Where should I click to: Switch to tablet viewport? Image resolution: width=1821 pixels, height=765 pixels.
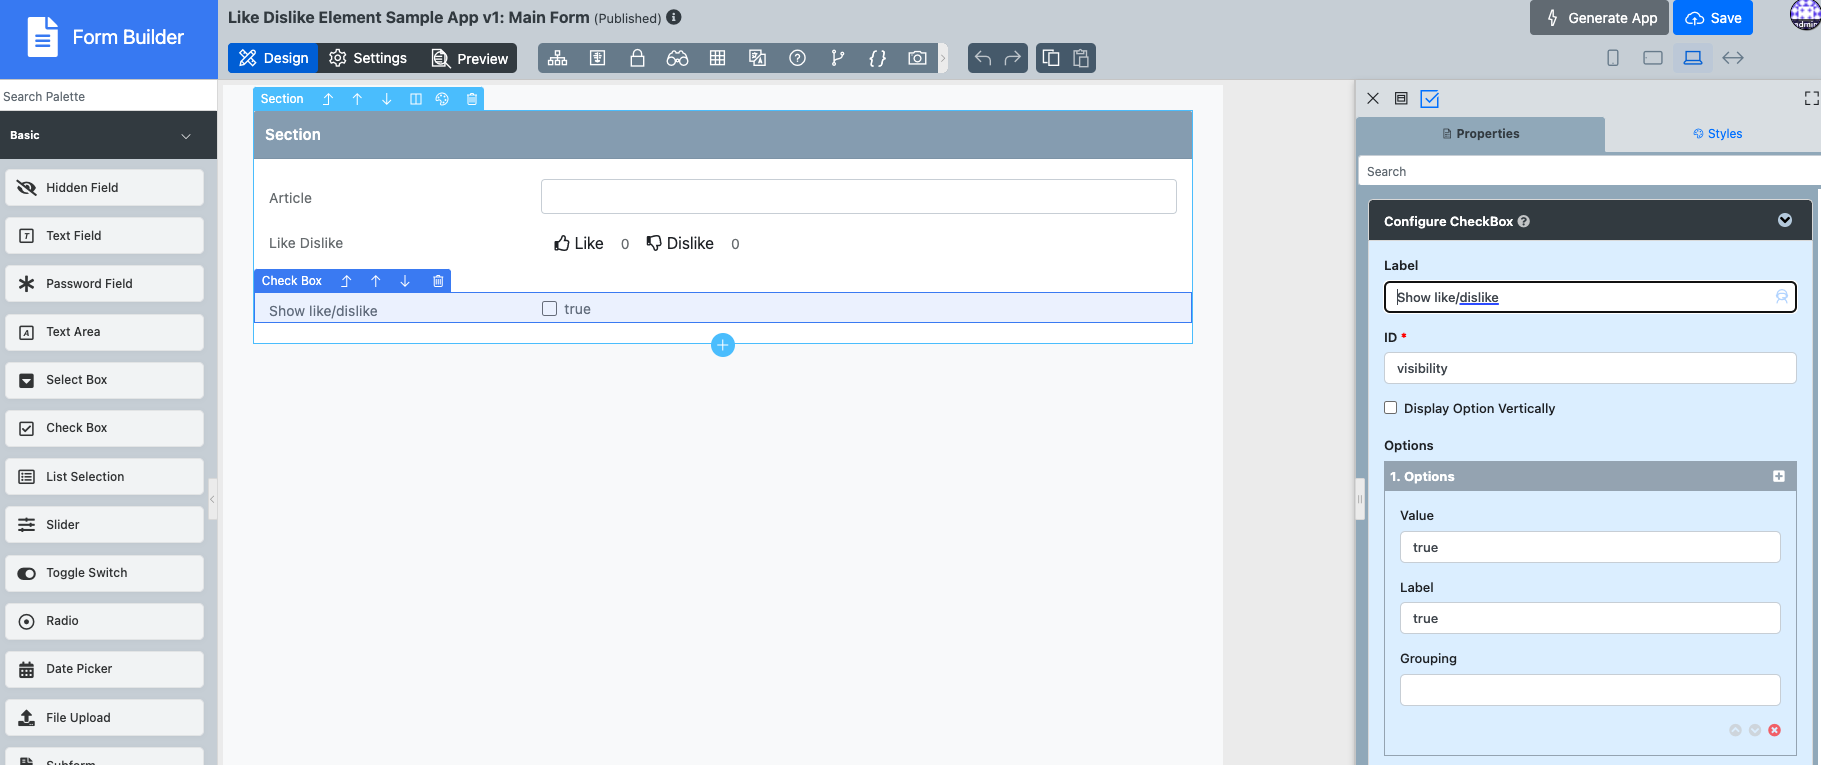[x=1653, y=58]
